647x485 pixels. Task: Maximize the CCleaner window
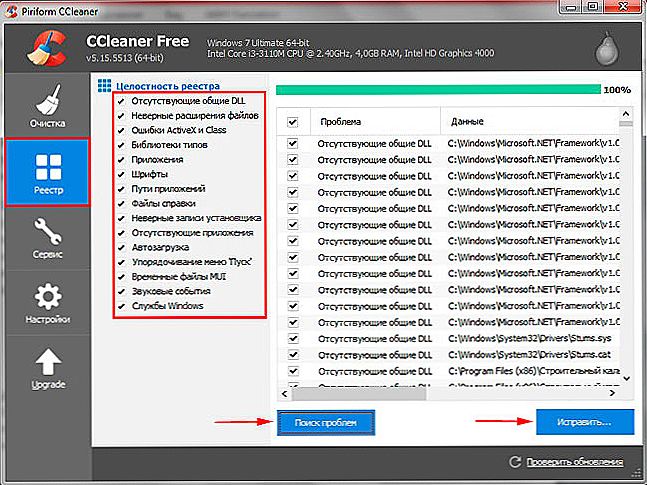(592, 6)
